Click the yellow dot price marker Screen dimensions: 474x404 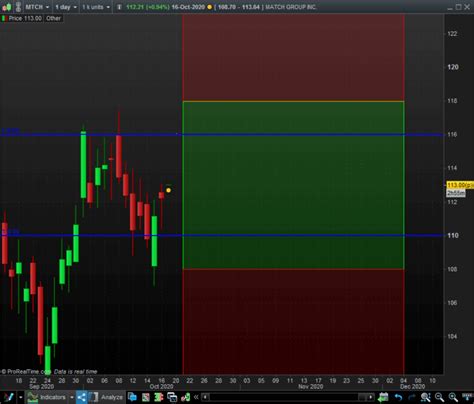[x=168, y=190]
